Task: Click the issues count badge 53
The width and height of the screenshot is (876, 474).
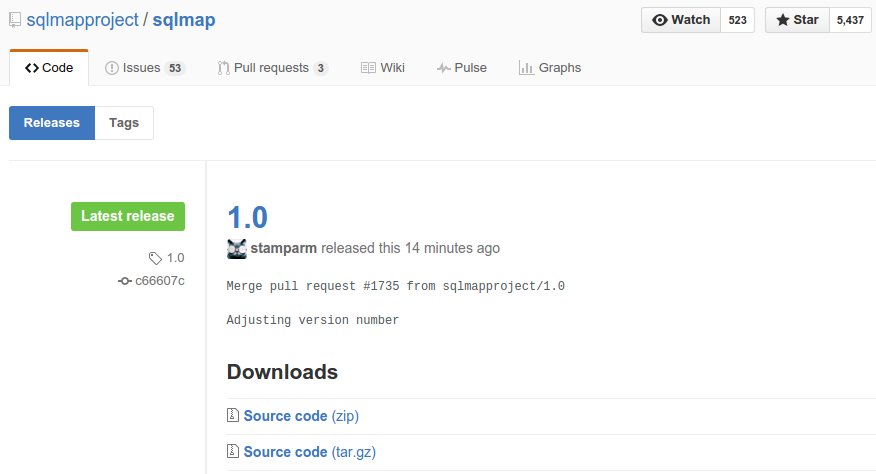Action: coord(175,68)
